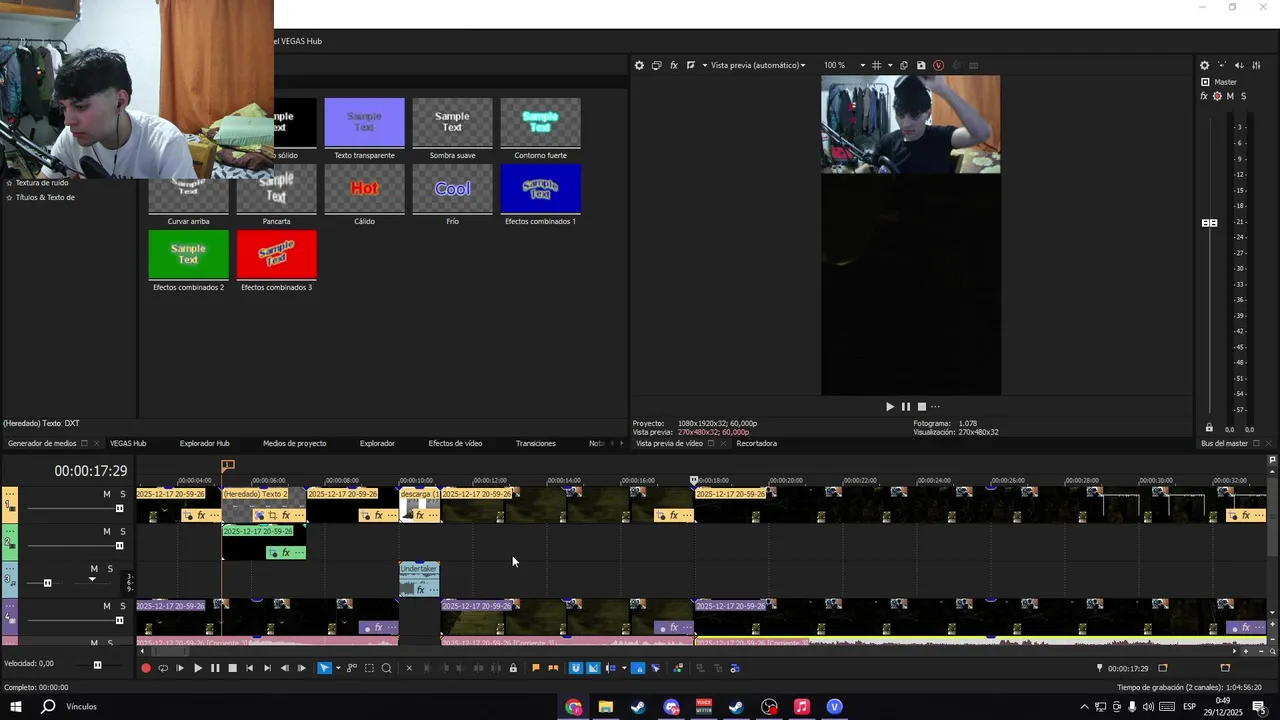This screenshot has width=1280, height=720.
Task: Click the orange marker flag on timeline ruler
Action: [228, 465]
